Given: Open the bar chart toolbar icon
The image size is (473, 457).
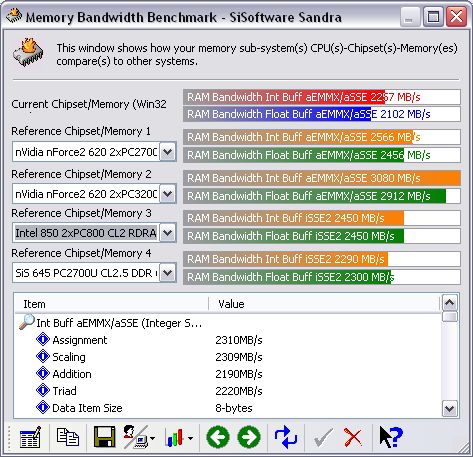Looking at the screenshot, I should (x=174, y=437).
